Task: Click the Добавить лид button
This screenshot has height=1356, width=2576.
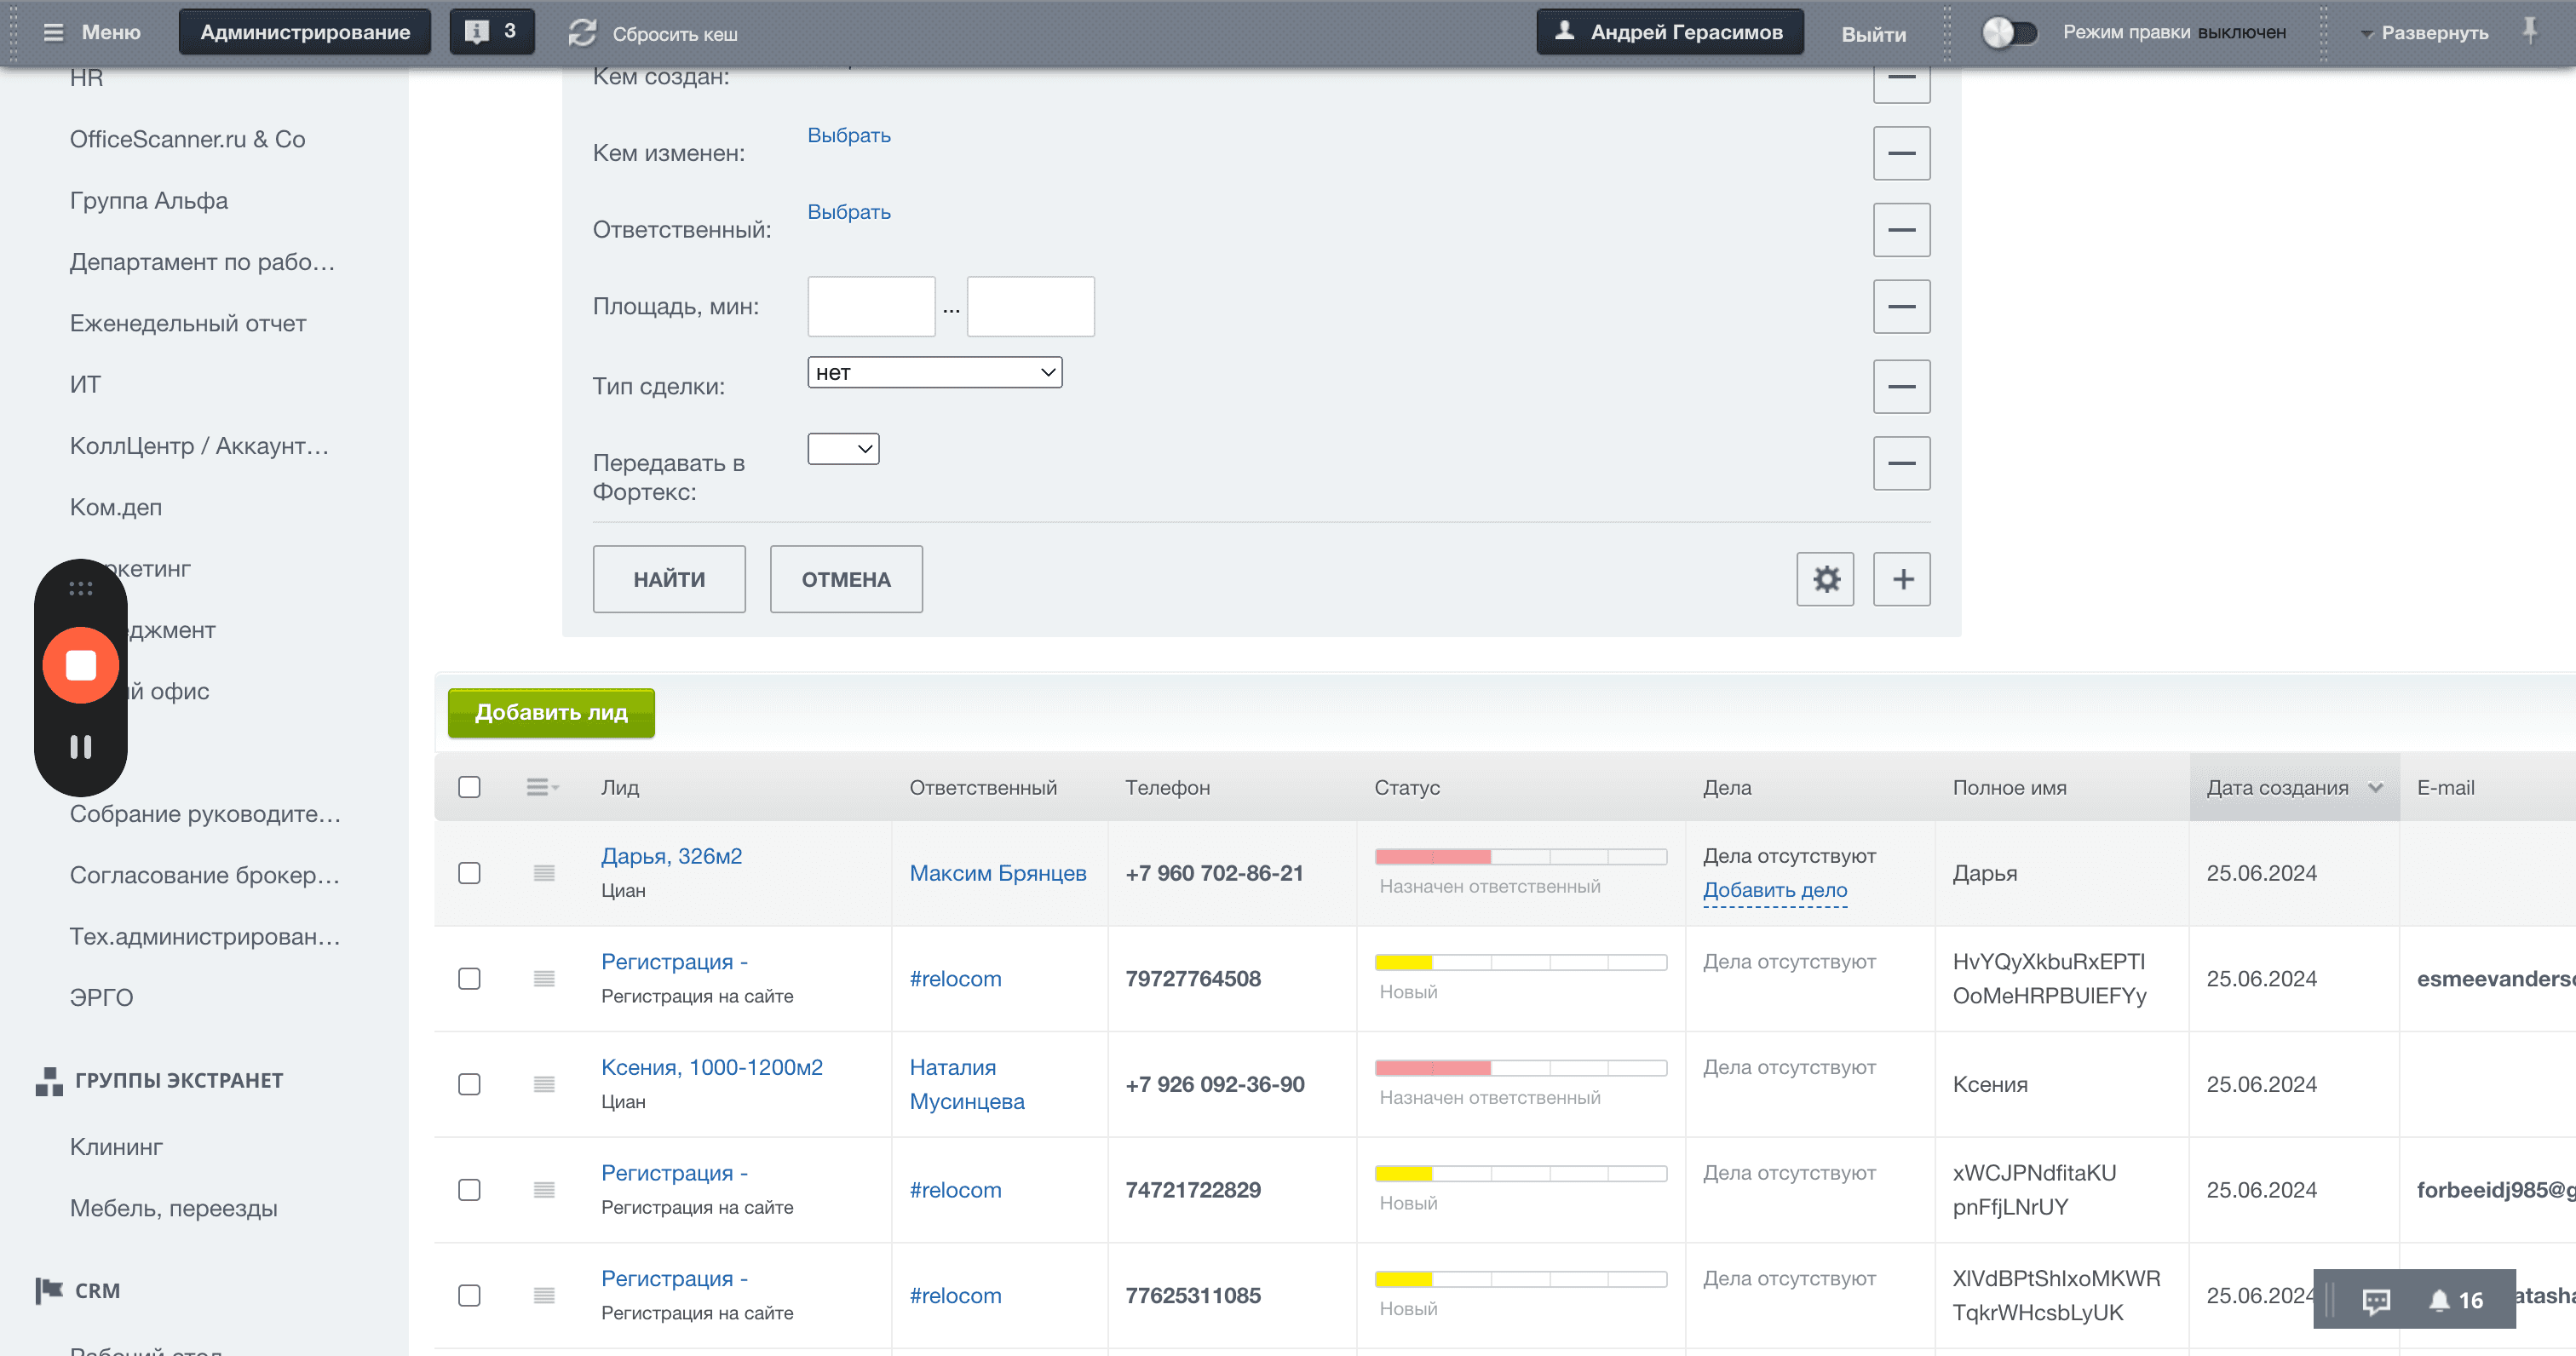Action: pos(551,712)
